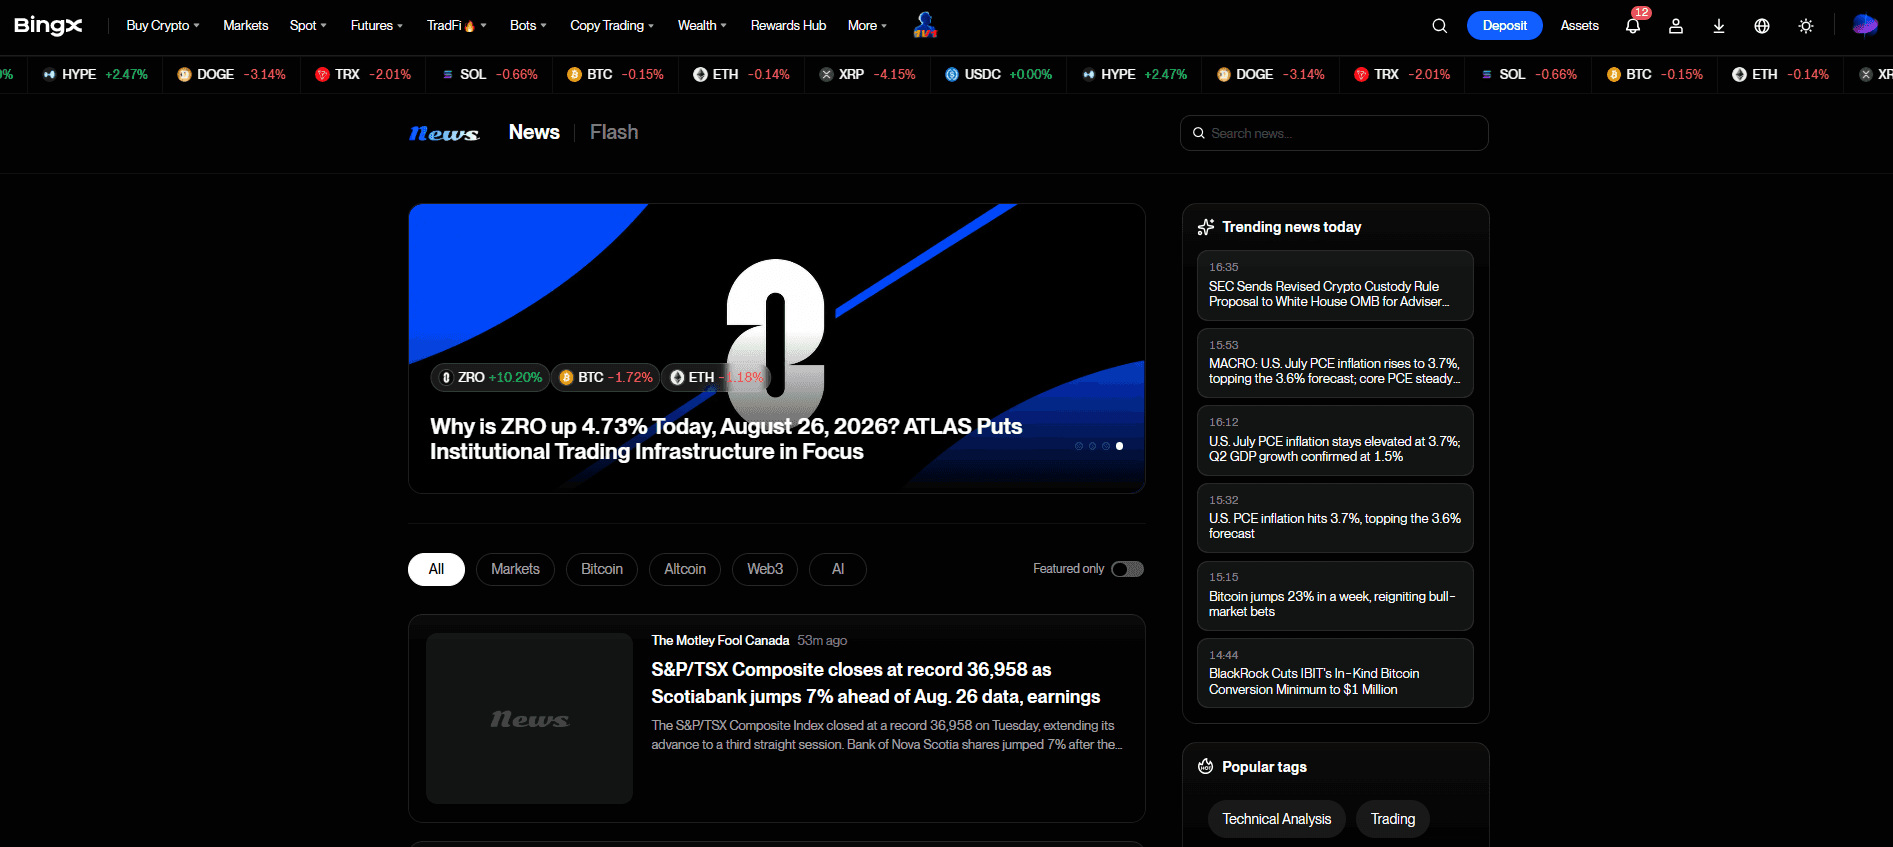
Task: Switch theme with the sun icon
Action: (1806, 26)
